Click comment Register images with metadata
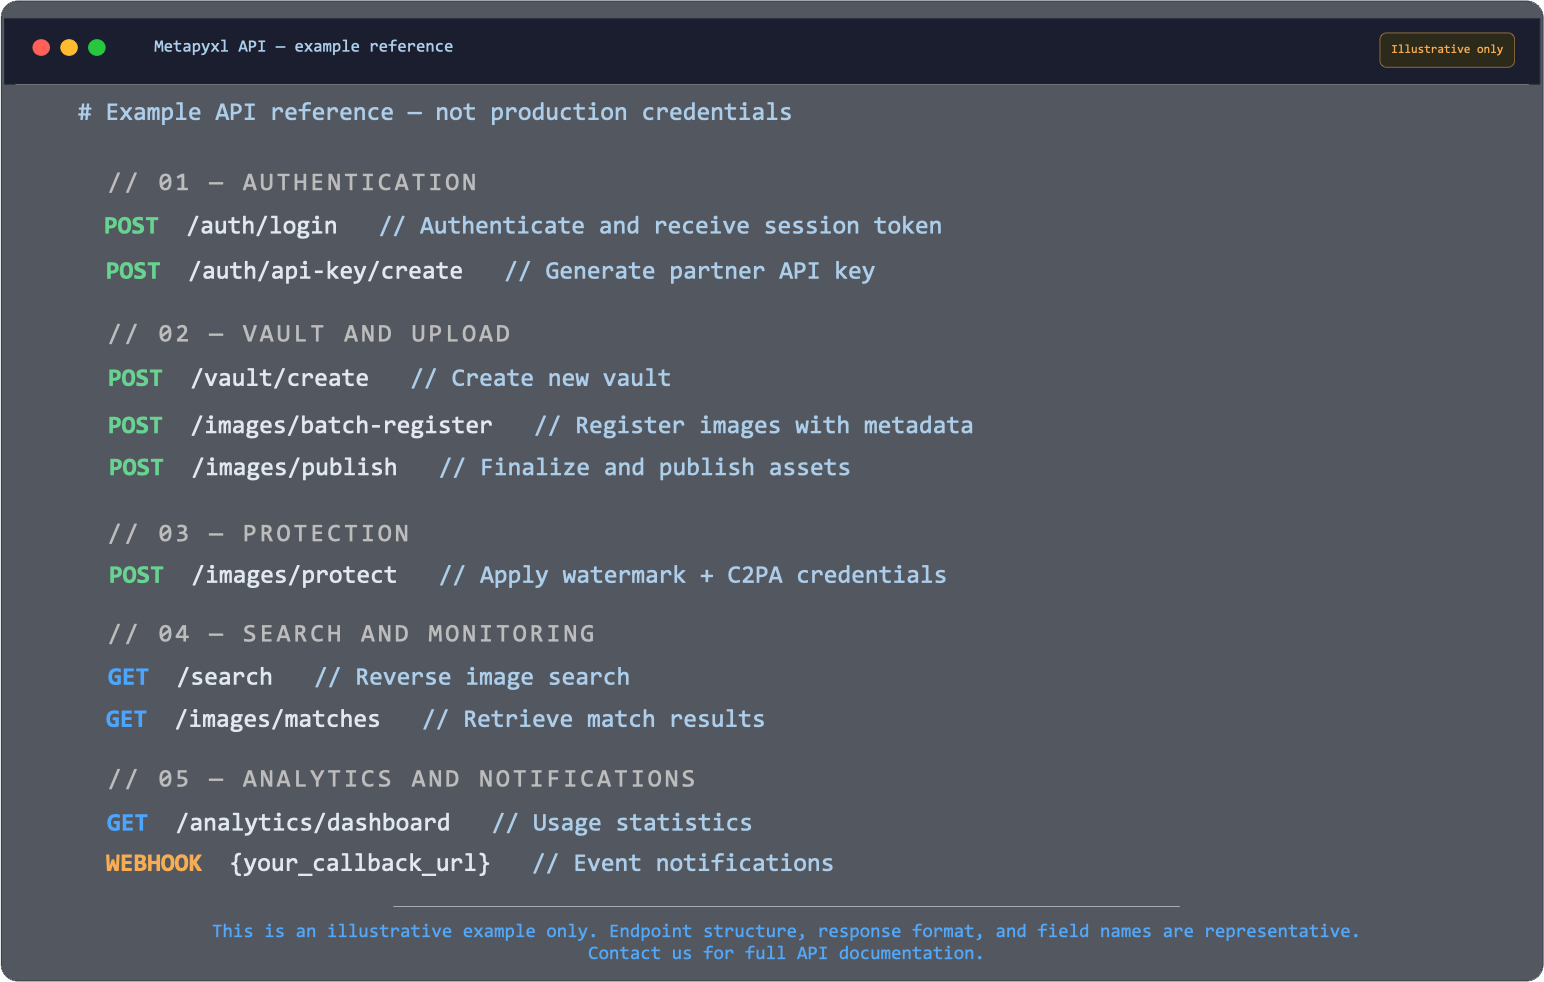1544x982 pixels. pyautogui.click(x=754, y=425)
